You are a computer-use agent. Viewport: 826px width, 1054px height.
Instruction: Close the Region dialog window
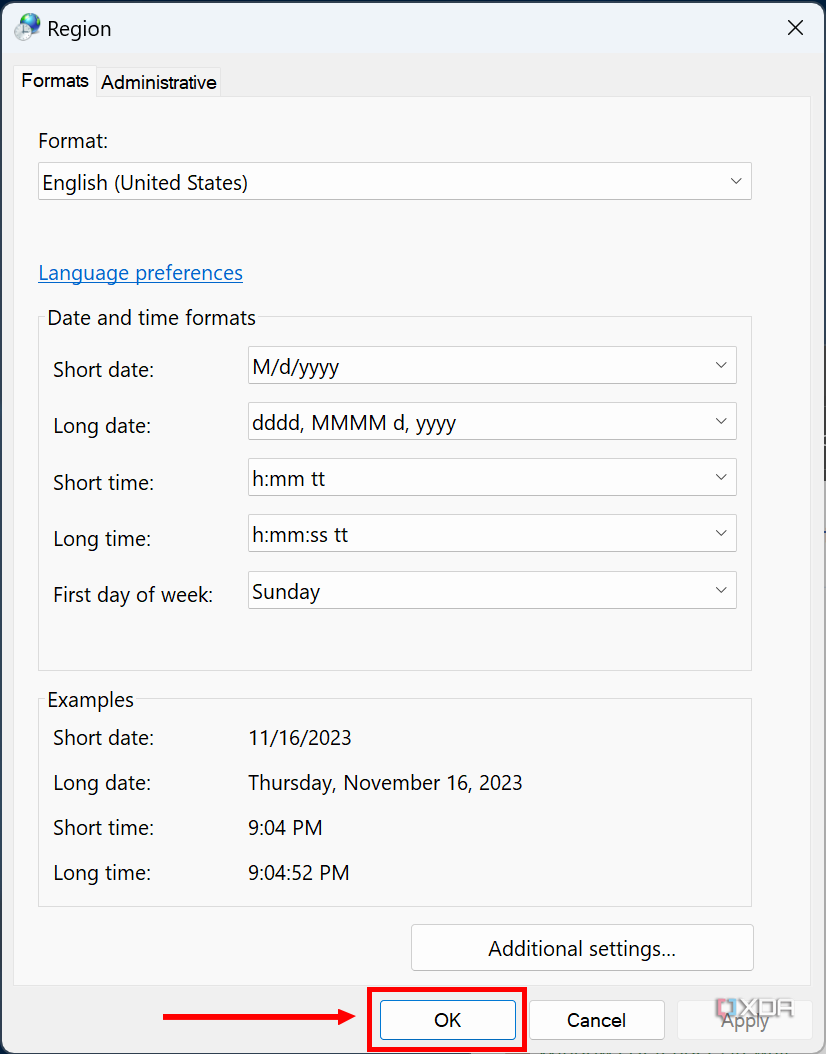pos(795,28)
